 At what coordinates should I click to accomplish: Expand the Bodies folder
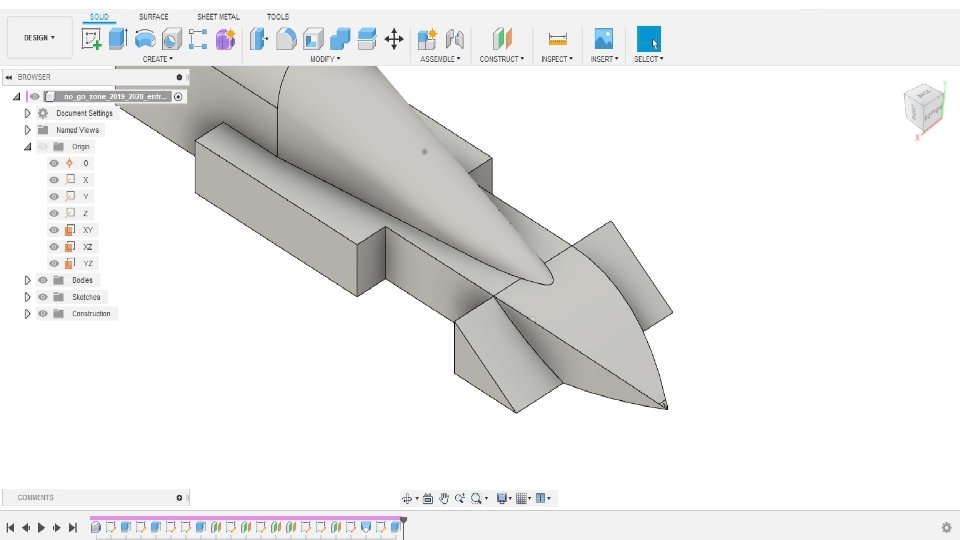pyautogui.click(x=28, y=280)
